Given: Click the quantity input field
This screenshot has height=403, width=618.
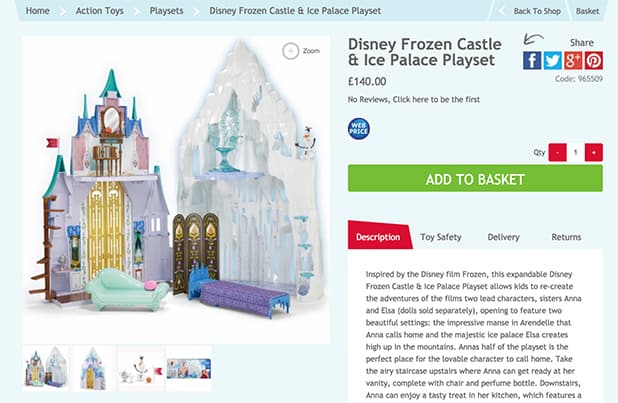Looking at the screenshot, I should [x=575, y=152].
